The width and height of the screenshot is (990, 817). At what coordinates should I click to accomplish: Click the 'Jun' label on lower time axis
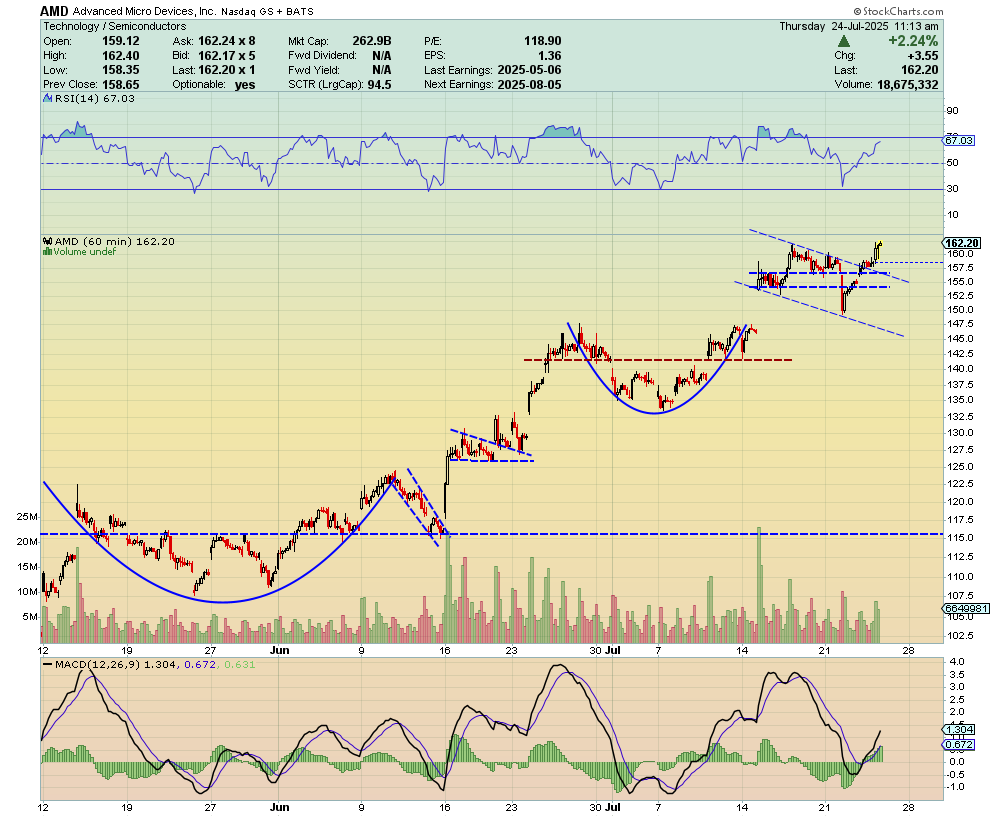click(x=279, y=807)
